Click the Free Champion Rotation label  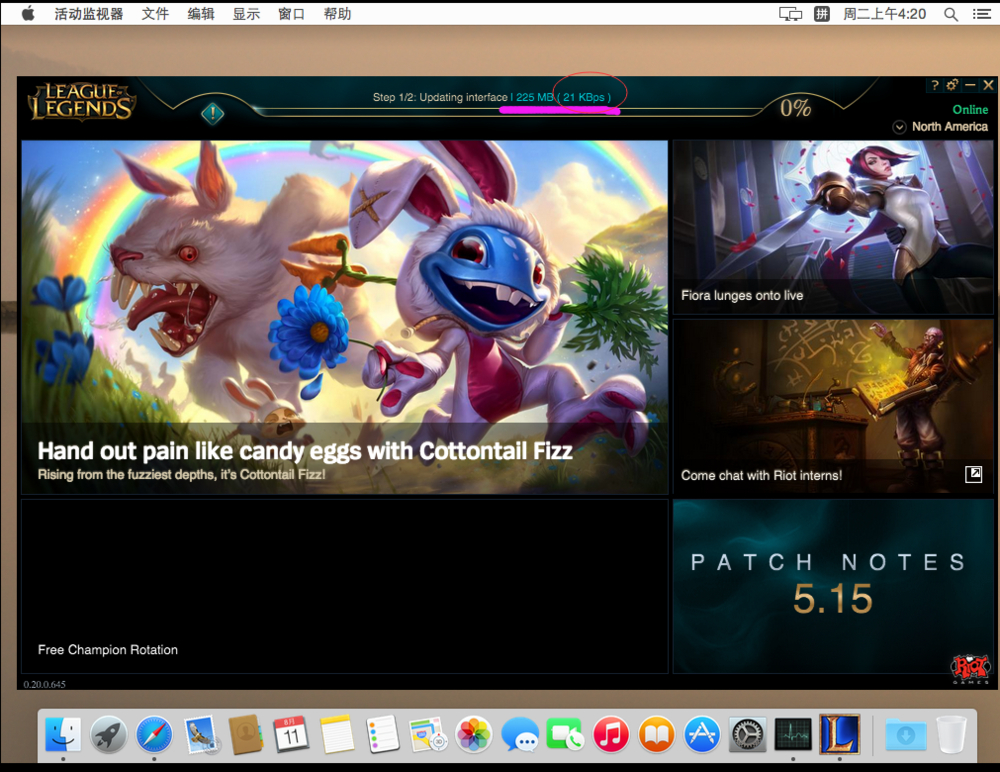coord(108,650)
